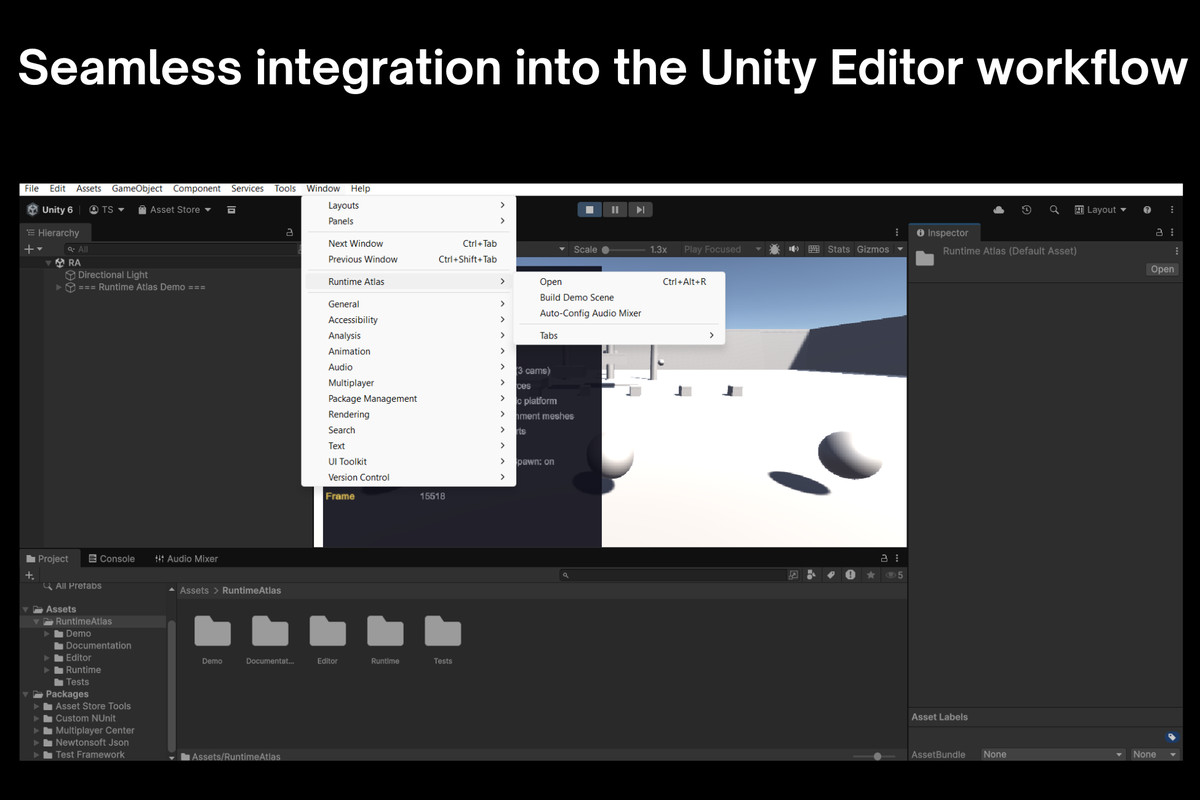Click the error pause exclamation icon in Project
This screenshot has height=800, width=1200.
850,575
